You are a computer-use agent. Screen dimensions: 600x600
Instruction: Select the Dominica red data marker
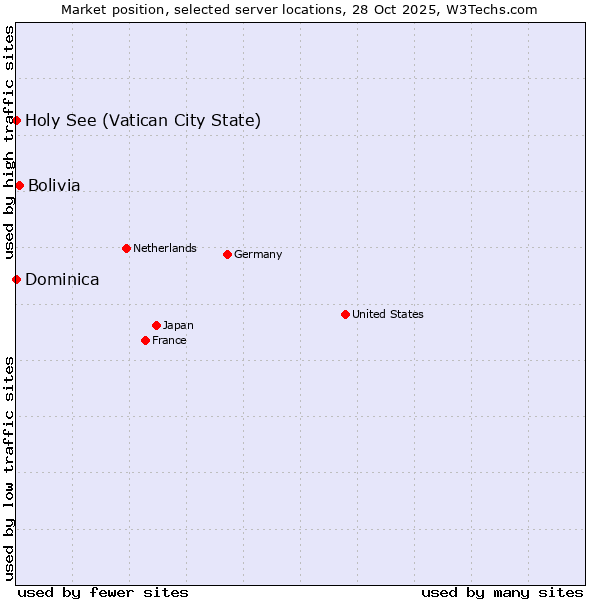point(17,279)
